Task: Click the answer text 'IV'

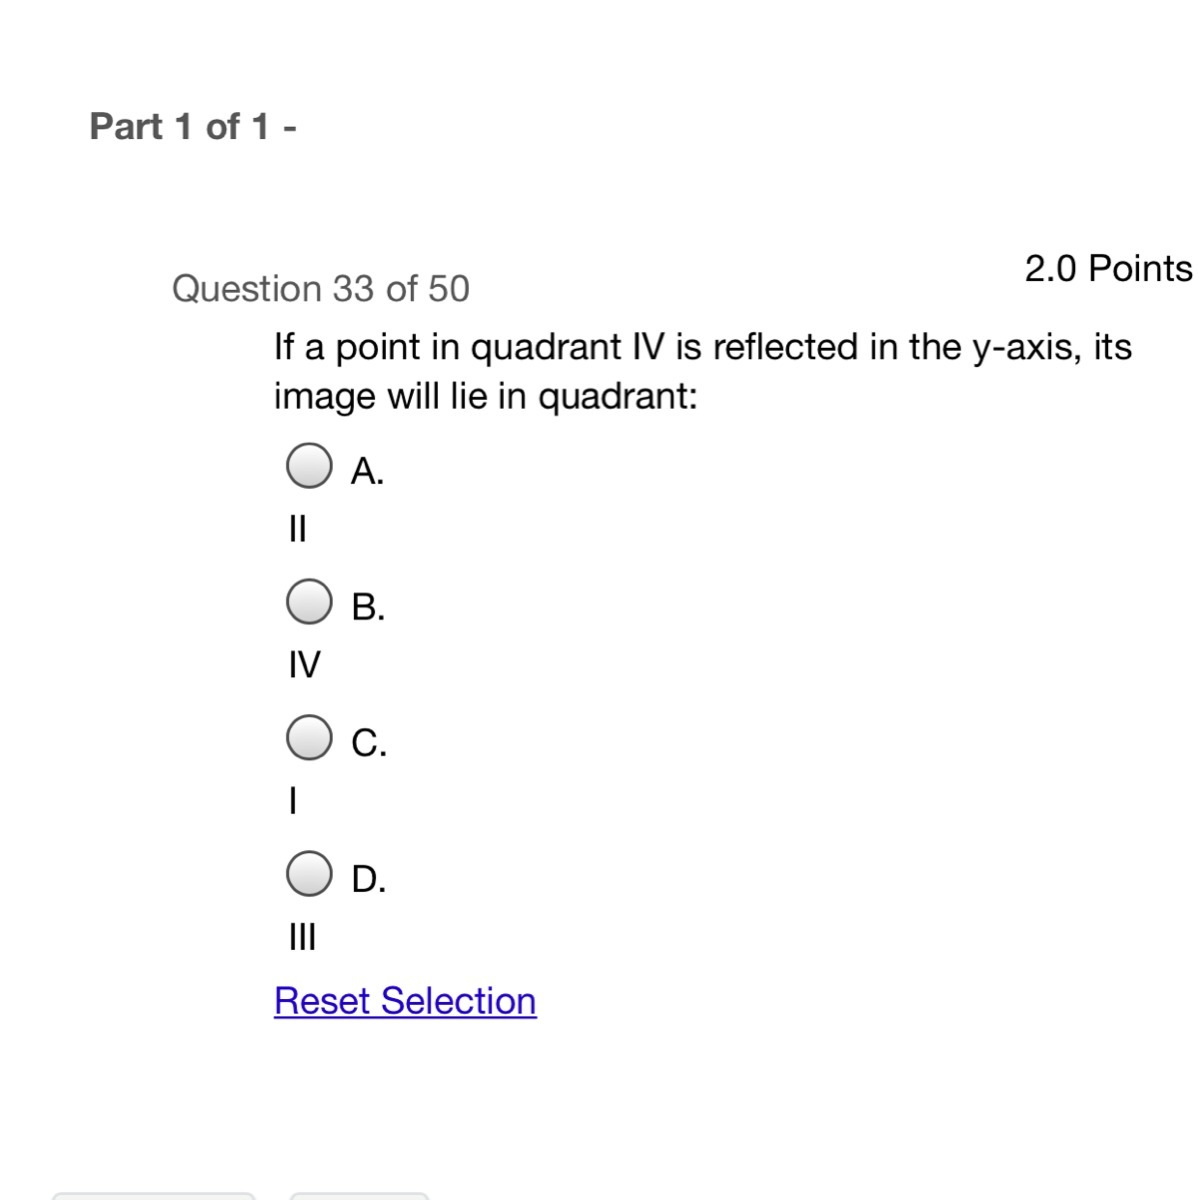Action: coord(304,664)
